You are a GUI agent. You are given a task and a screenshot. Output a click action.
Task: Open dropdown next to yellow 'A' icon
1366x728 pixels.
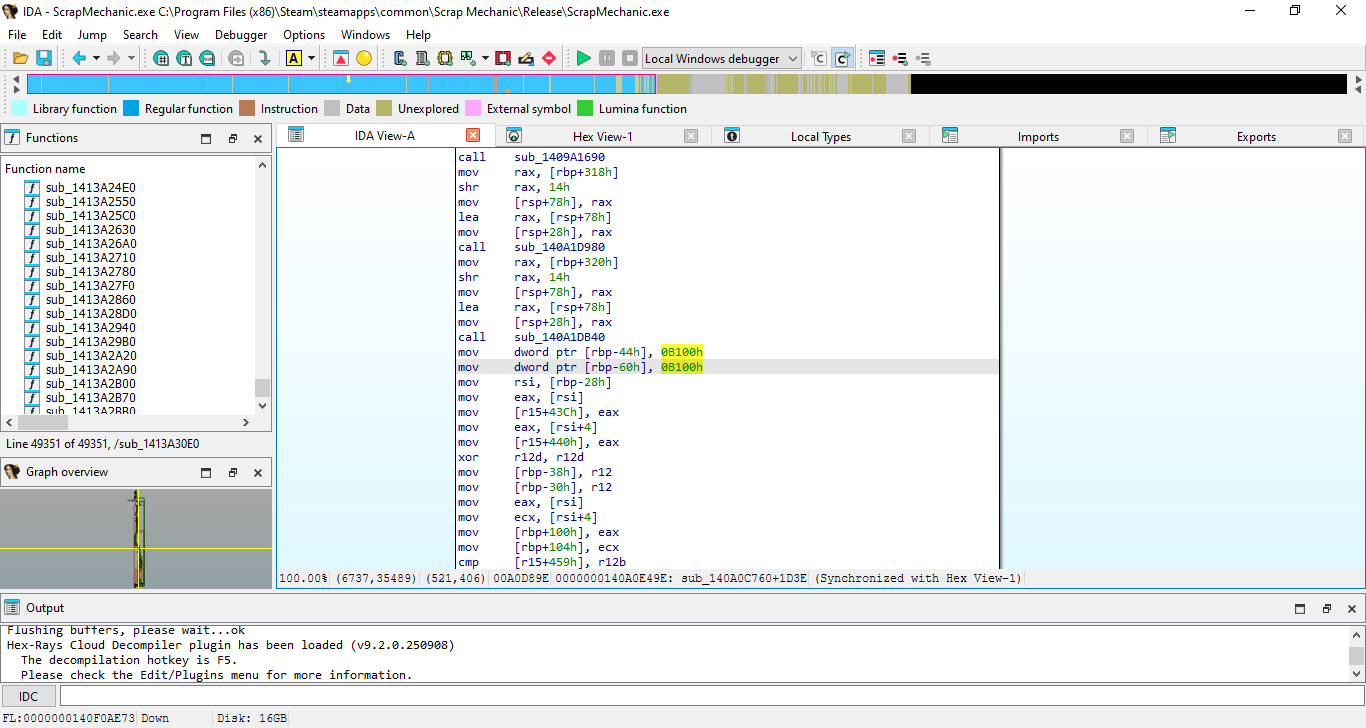pyautogui.click(x=311, y=58)
